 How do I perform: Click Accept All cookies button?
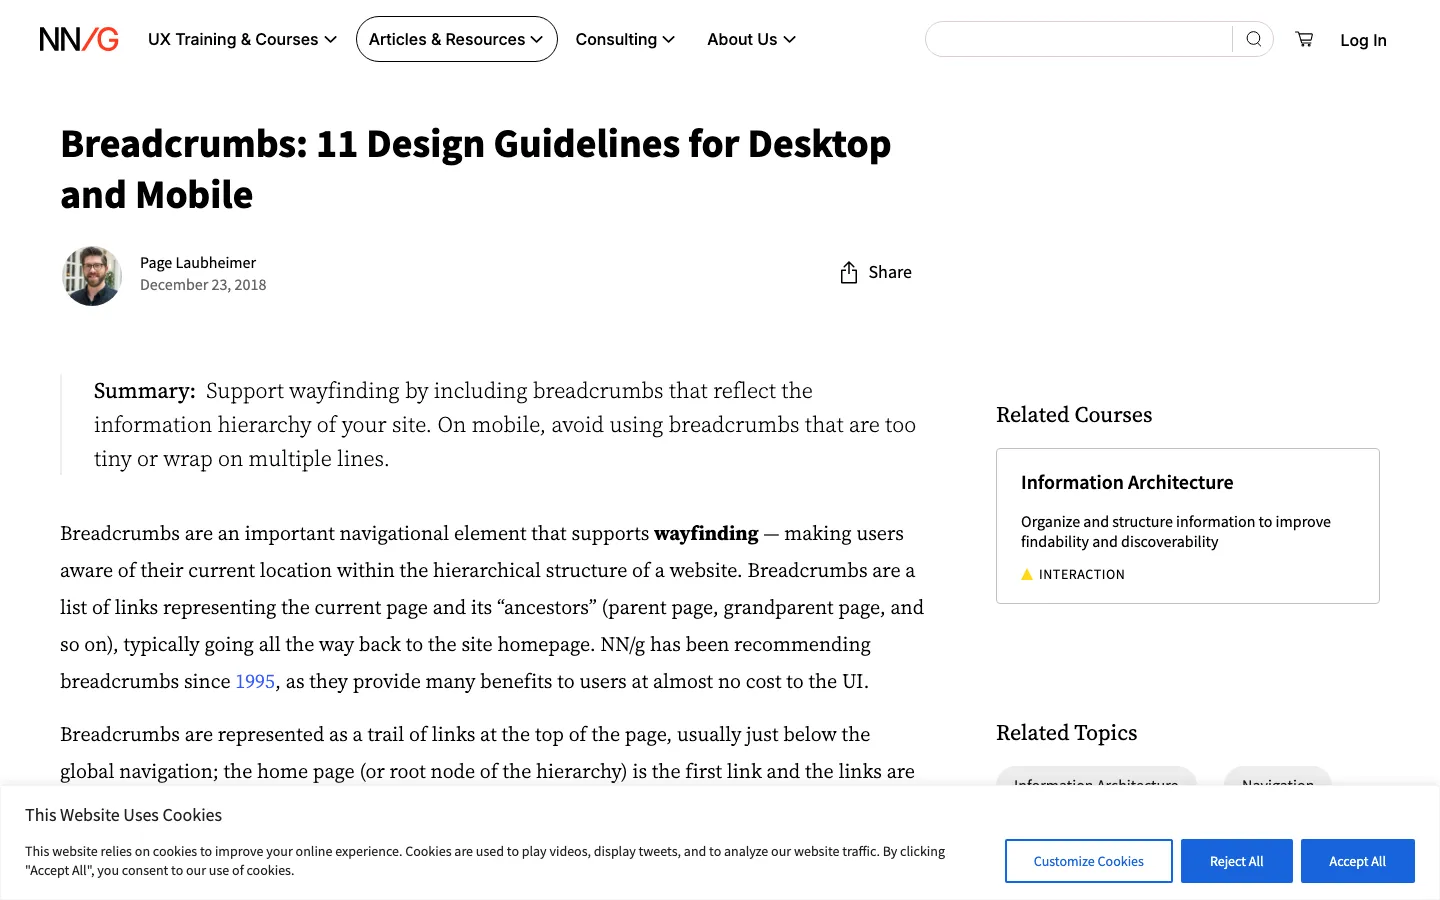click(1357, 861)
